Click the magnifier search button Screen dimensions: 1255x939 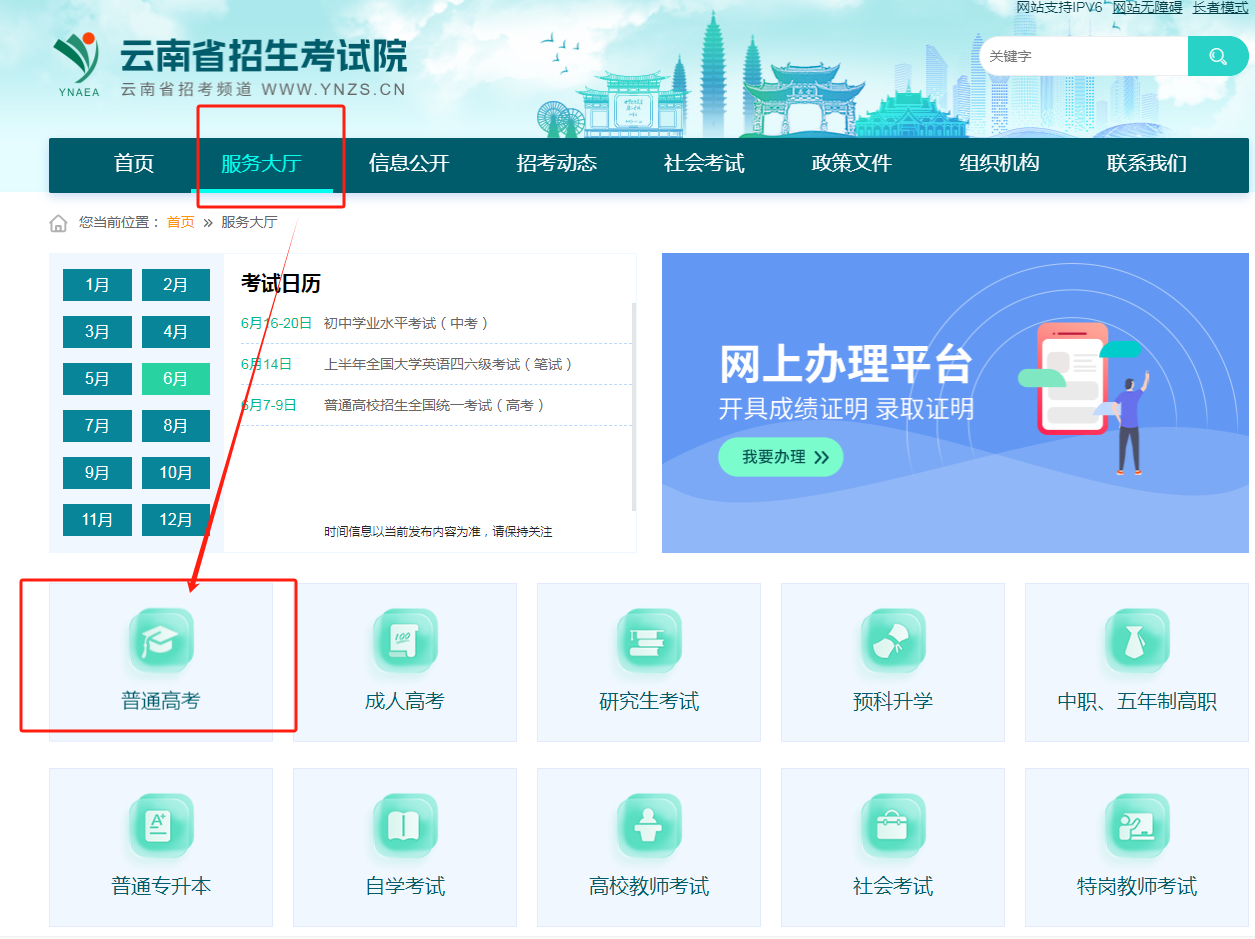click(1218, 56)
